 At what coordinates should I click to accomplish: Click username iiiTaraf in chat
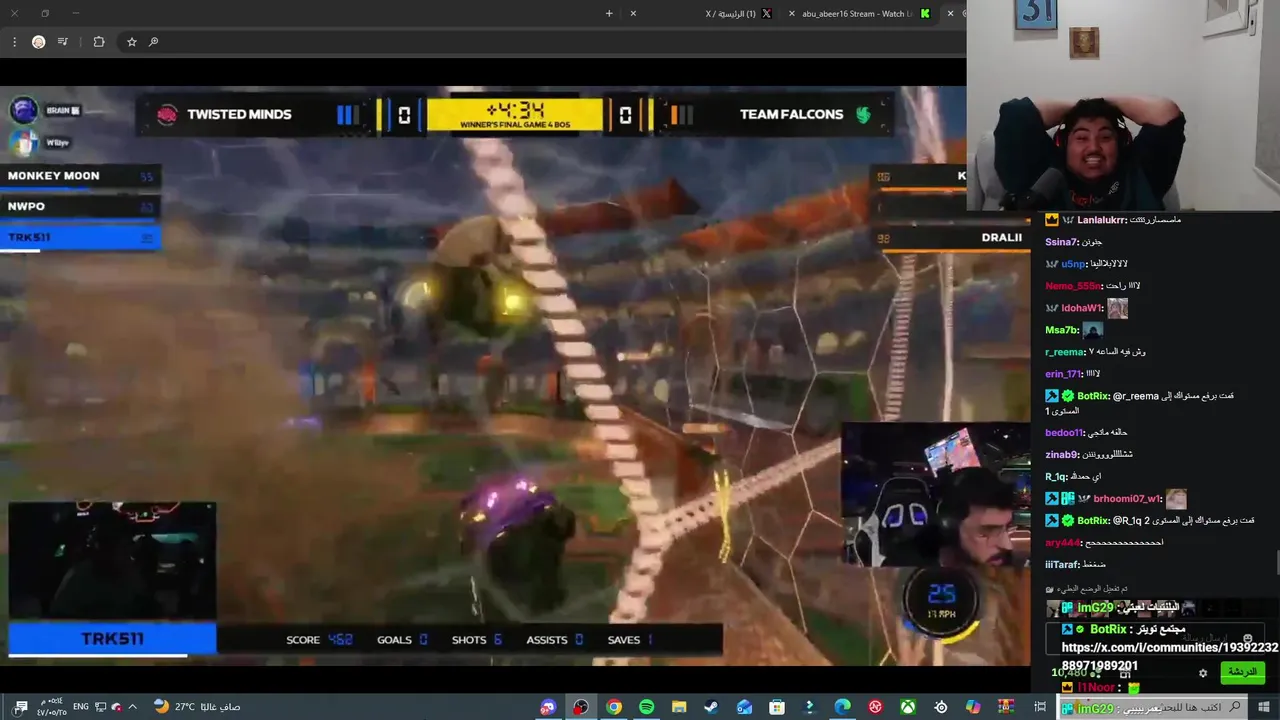pyautogui.click(x=1063, y=565)
